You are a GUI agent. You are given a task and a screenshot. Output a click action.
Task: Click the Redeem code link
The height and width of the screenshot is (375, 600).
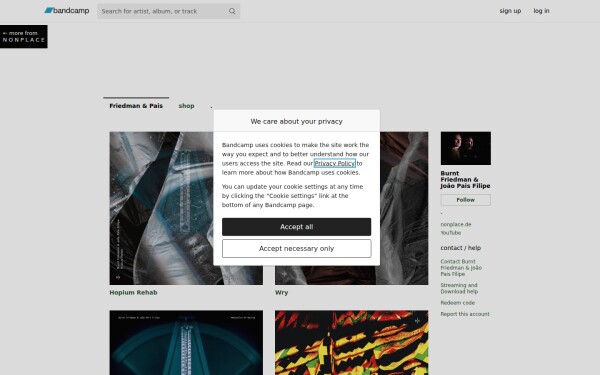coord(457,303)
